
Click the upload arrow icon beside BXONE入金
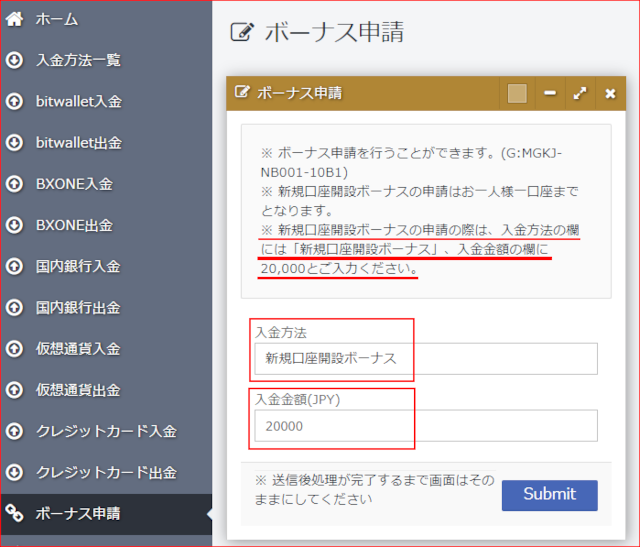pos(14,184)
